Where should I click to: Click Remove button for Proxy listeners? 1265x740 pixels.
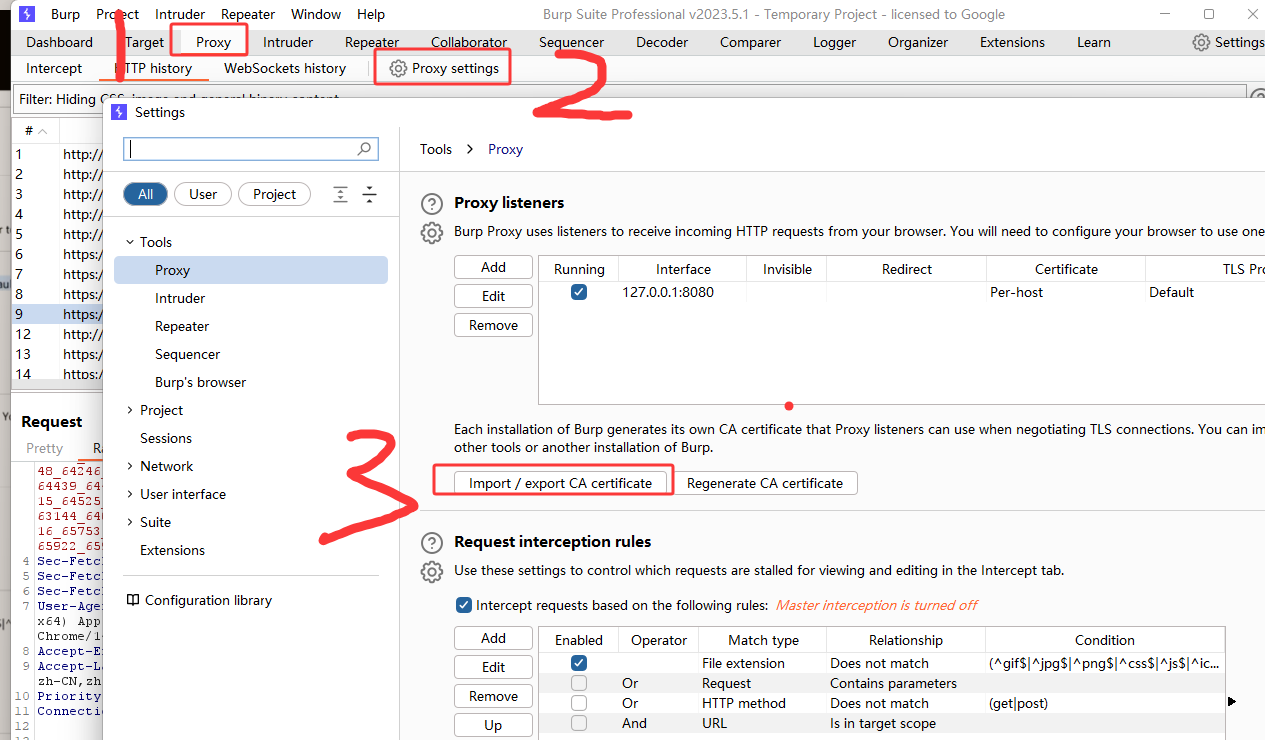pos(493,325)
